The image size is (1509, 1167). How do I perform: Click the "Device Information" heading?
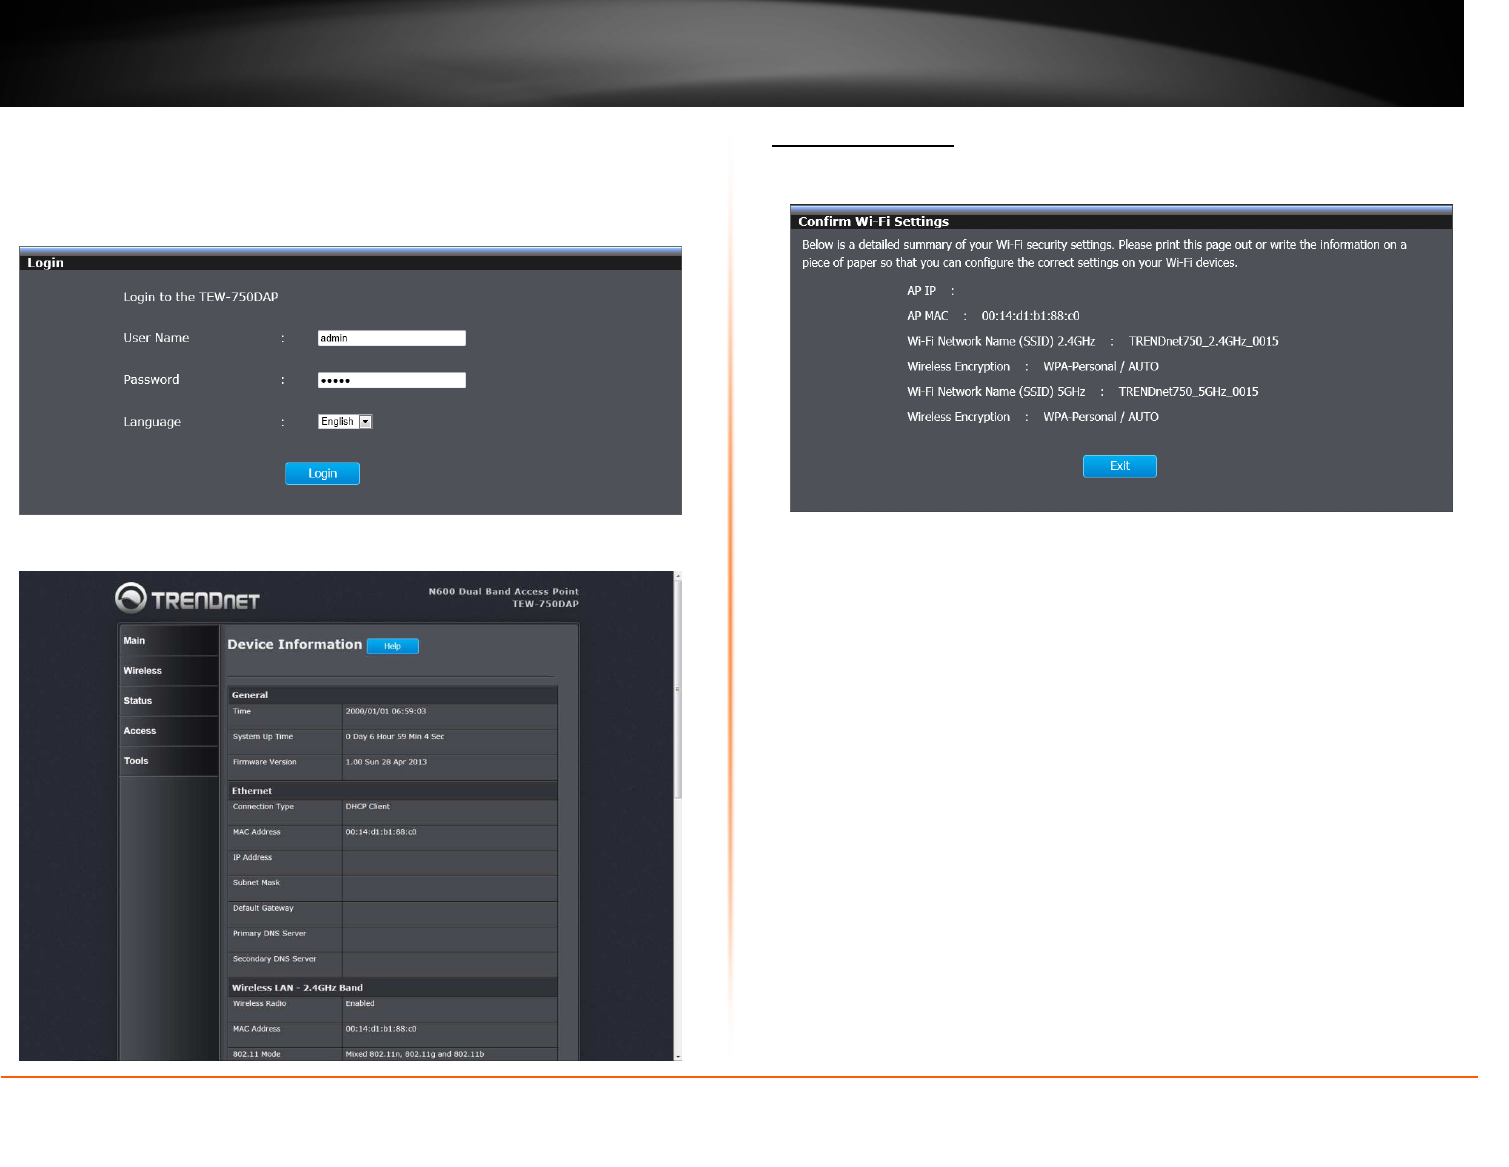[294, 645]
